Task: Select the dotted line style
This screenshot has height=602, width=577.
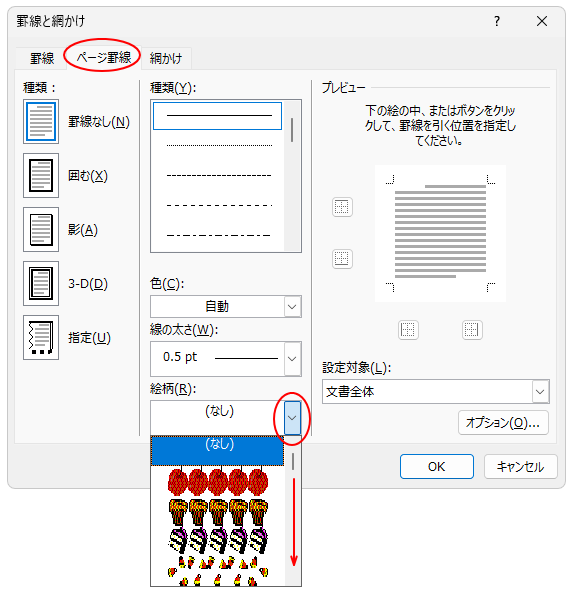Action: pos(219,146)
